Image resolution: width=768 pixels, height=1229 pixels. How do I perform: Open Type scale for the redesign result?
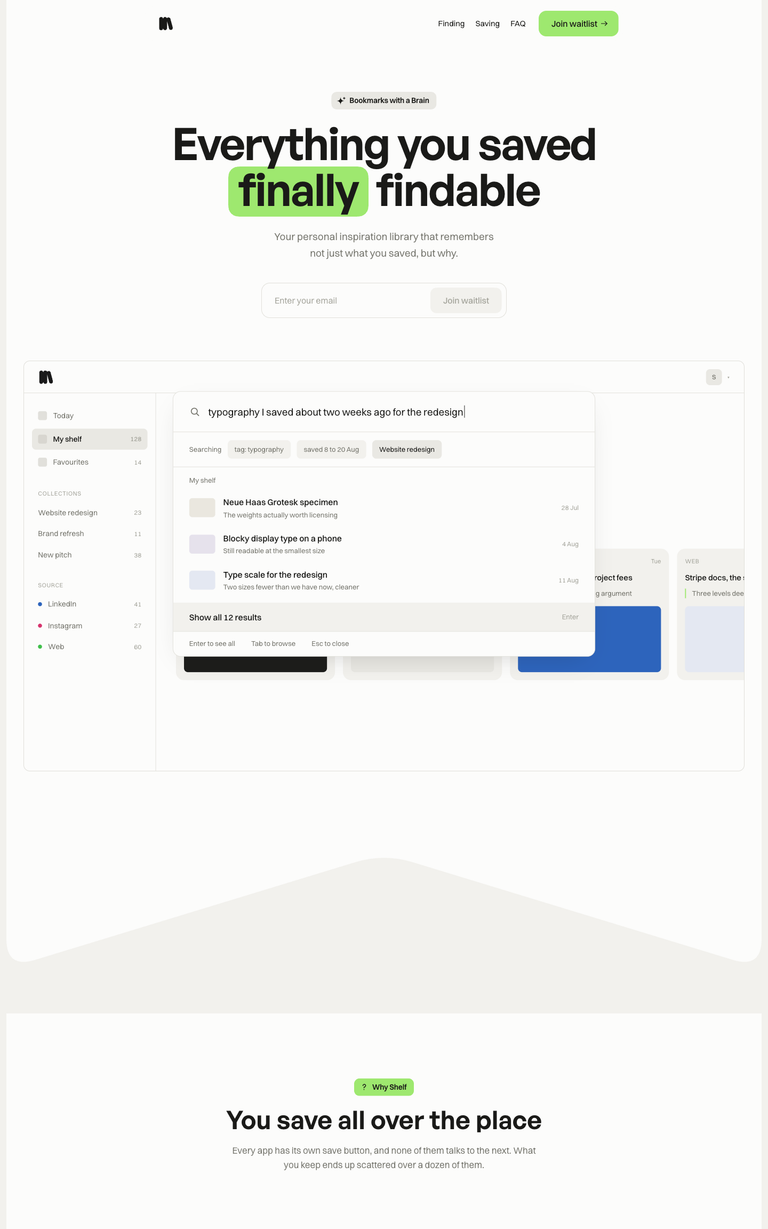[x=384, y=580]
